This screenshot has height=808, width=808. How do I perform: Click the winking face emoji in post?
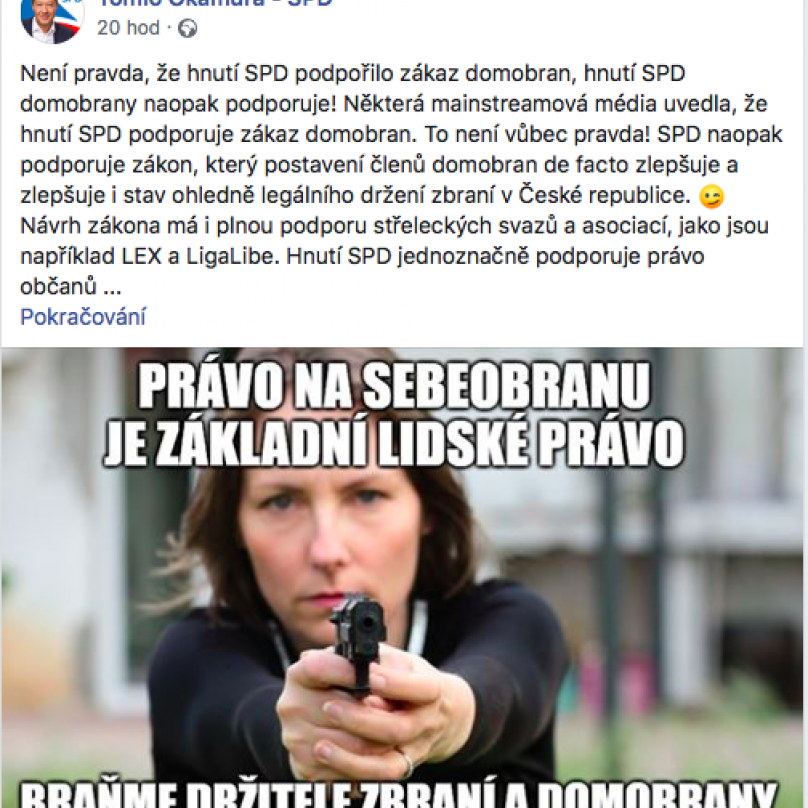click(x=712, y=196)
